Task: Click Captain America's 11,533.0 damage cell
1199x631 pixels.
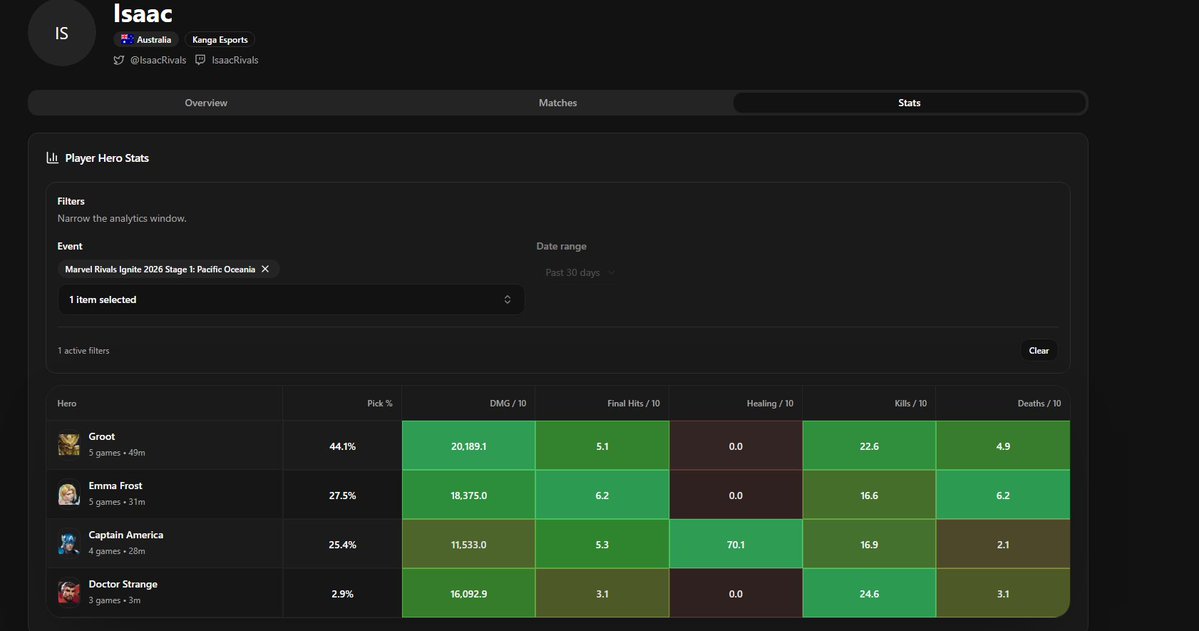Action: pos(469,545)
